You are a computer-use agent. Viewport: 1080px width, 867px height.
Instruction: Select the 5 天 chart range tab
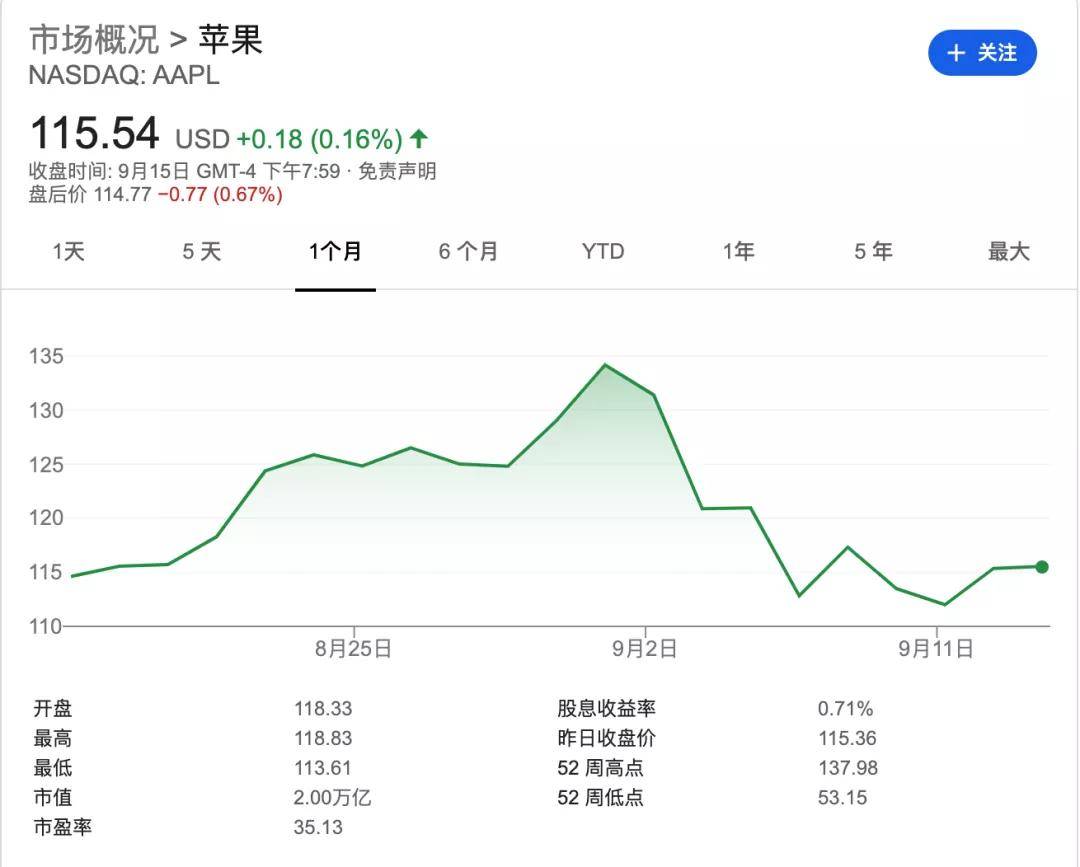(201, 252)
